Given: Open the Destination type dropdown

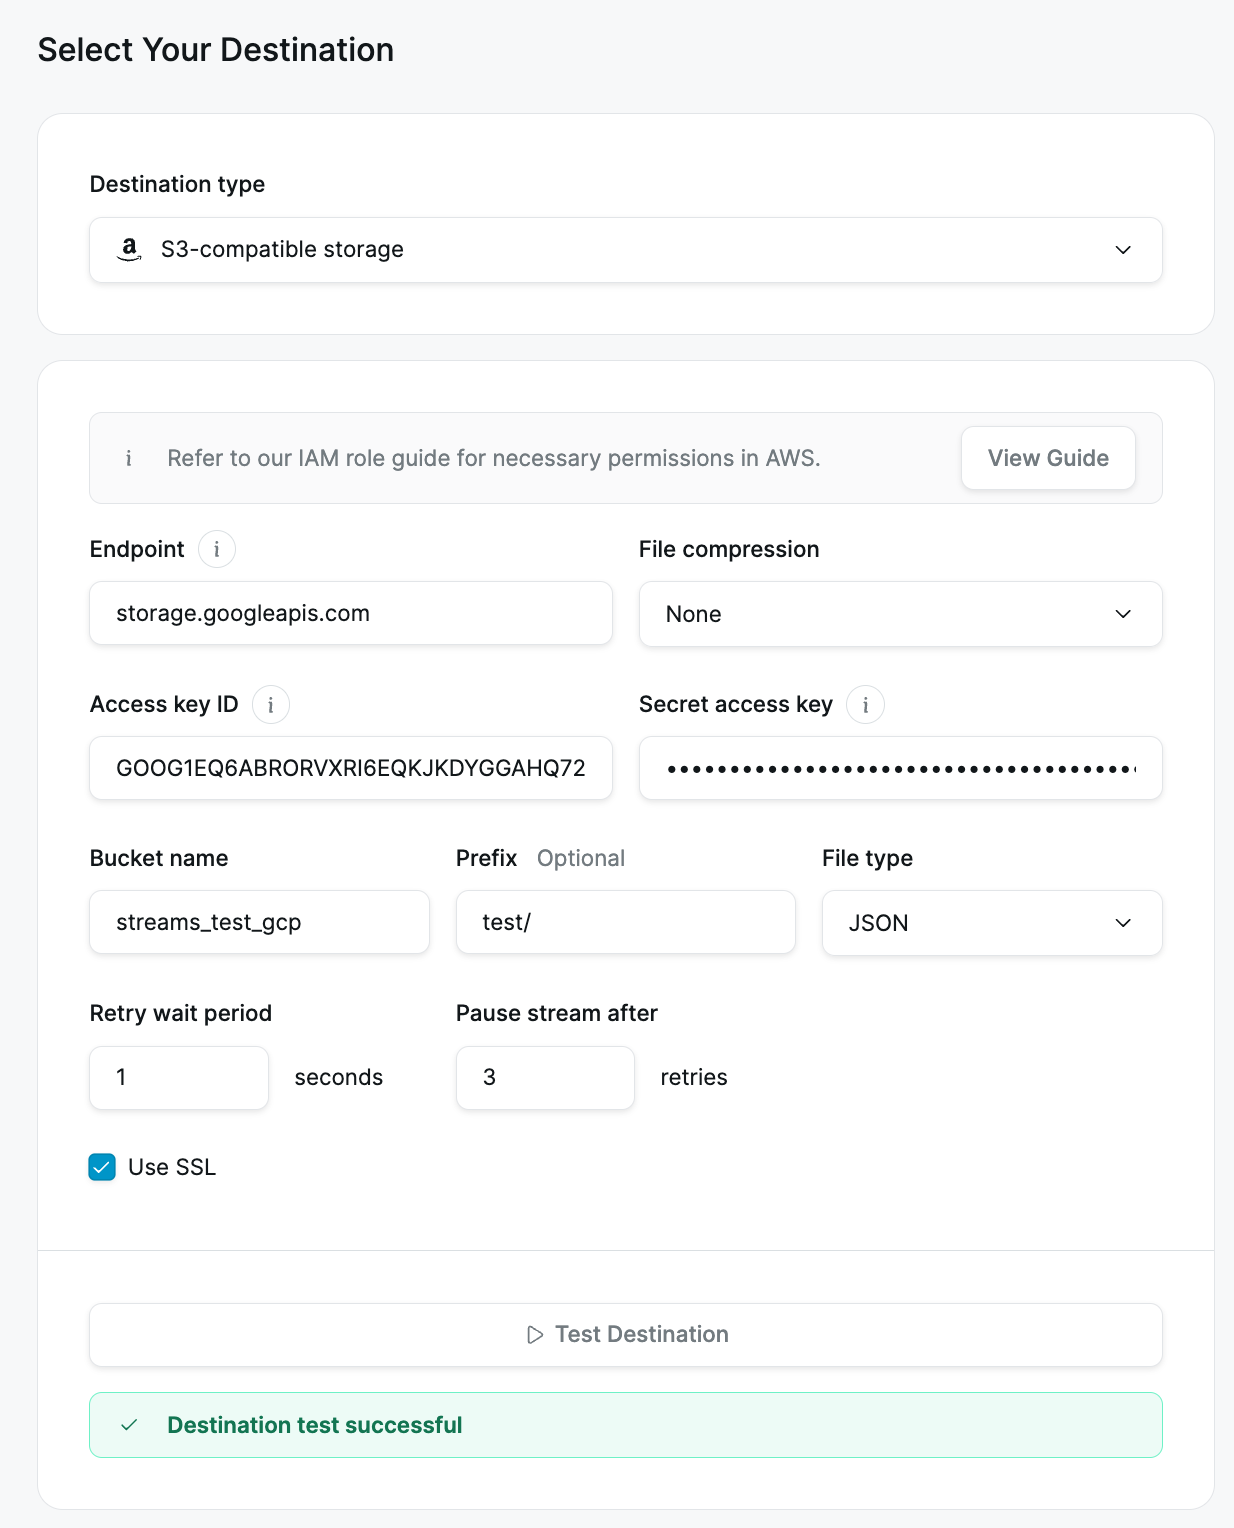Looking at the screenshot, I should pyautogui.click(x=625, y=250).
